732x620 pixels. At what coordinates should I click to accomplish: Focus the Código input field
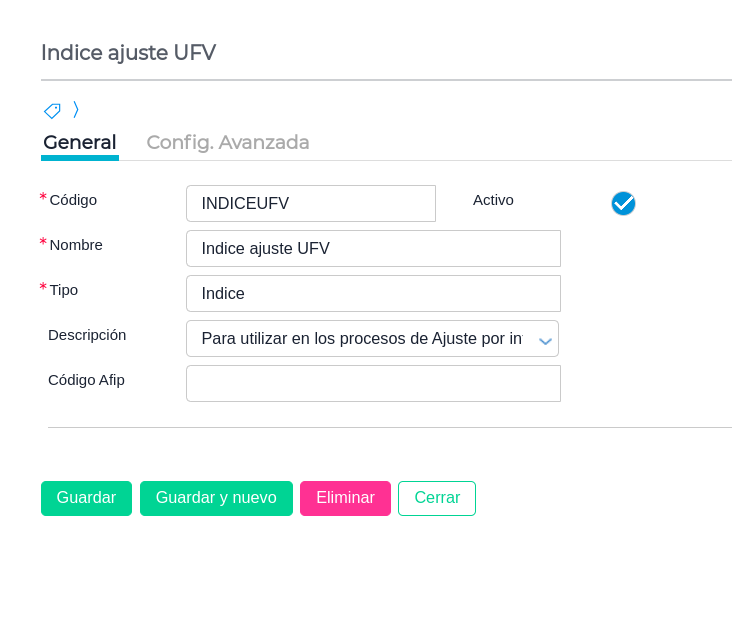pyautogui.click(x=310, y=204)
